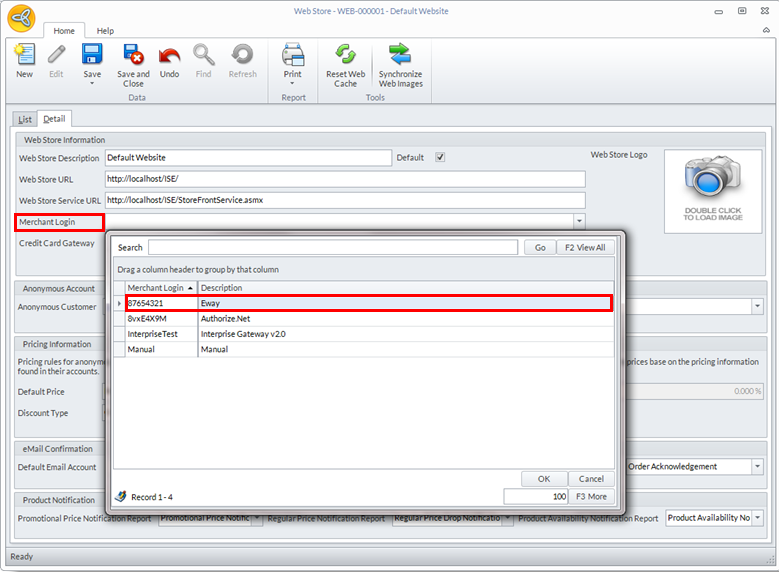The image size is (779, 572).
Task: Toggle the Default website checkbox
Action: pyautogui.click(x=440, y=158)
